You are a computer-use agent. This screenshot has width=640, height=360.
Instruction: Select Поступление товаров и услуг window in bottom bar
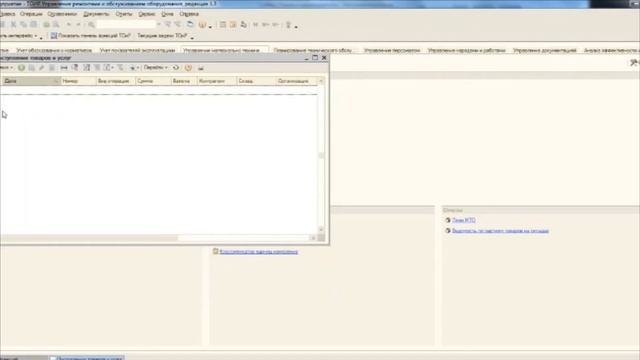tap(87, 358)
